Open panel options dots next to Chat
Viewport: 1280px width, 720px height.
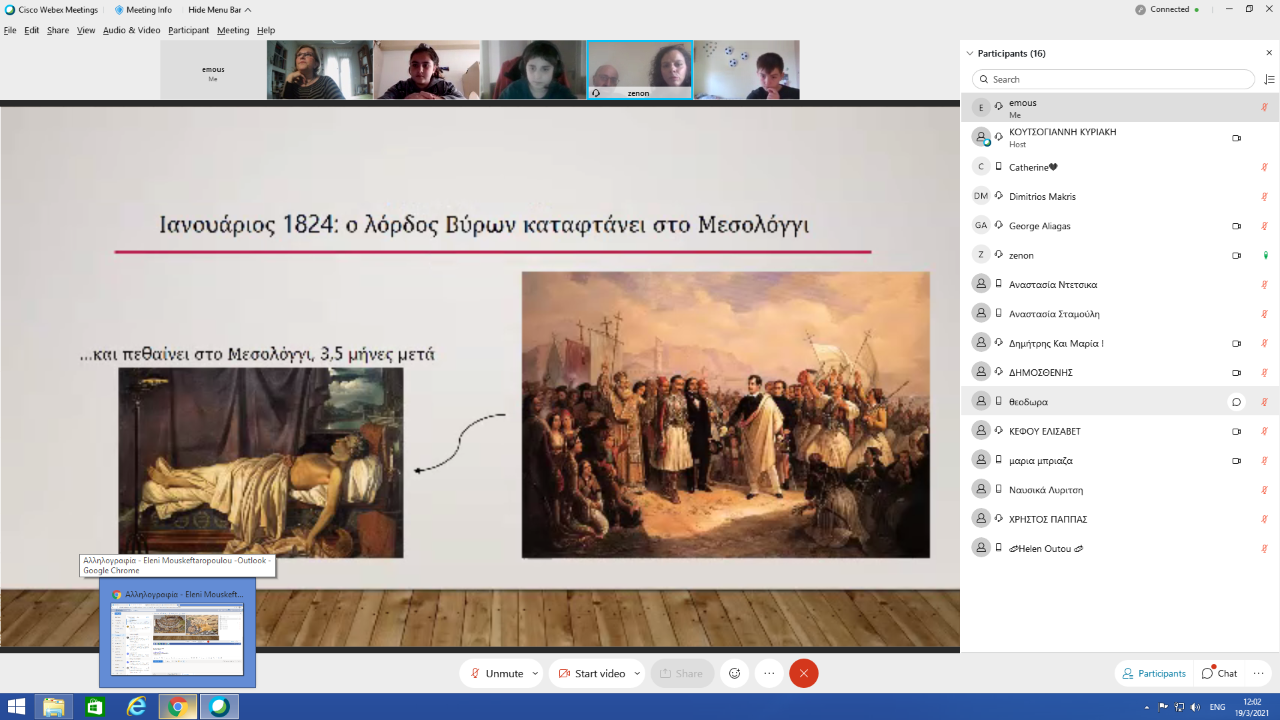click(x=1260, y=673)
